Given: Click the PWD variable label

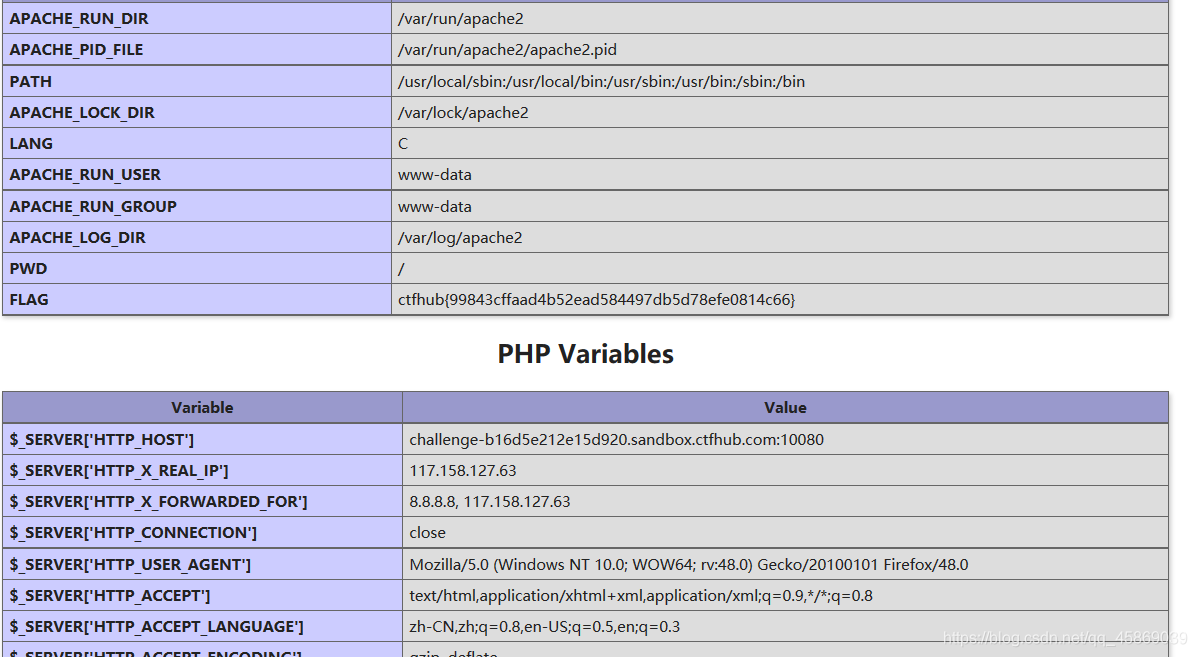Looking at the screenshot, I should click(x=28, y=269).
